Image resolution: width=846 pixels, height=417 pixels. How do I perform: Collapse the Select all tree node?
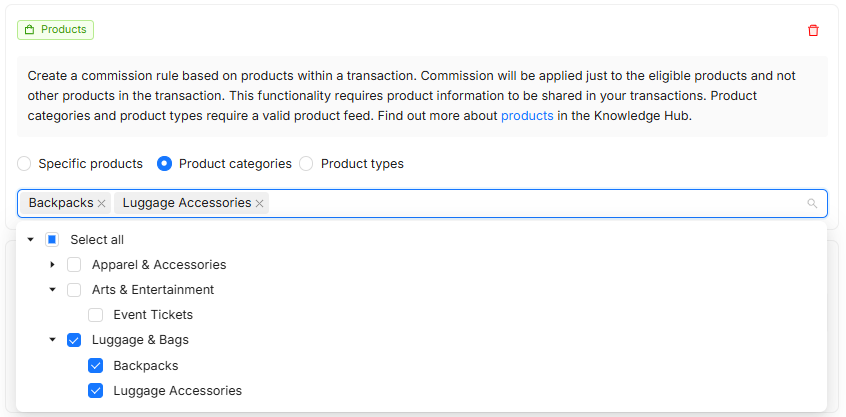click(x=31, y=240)
